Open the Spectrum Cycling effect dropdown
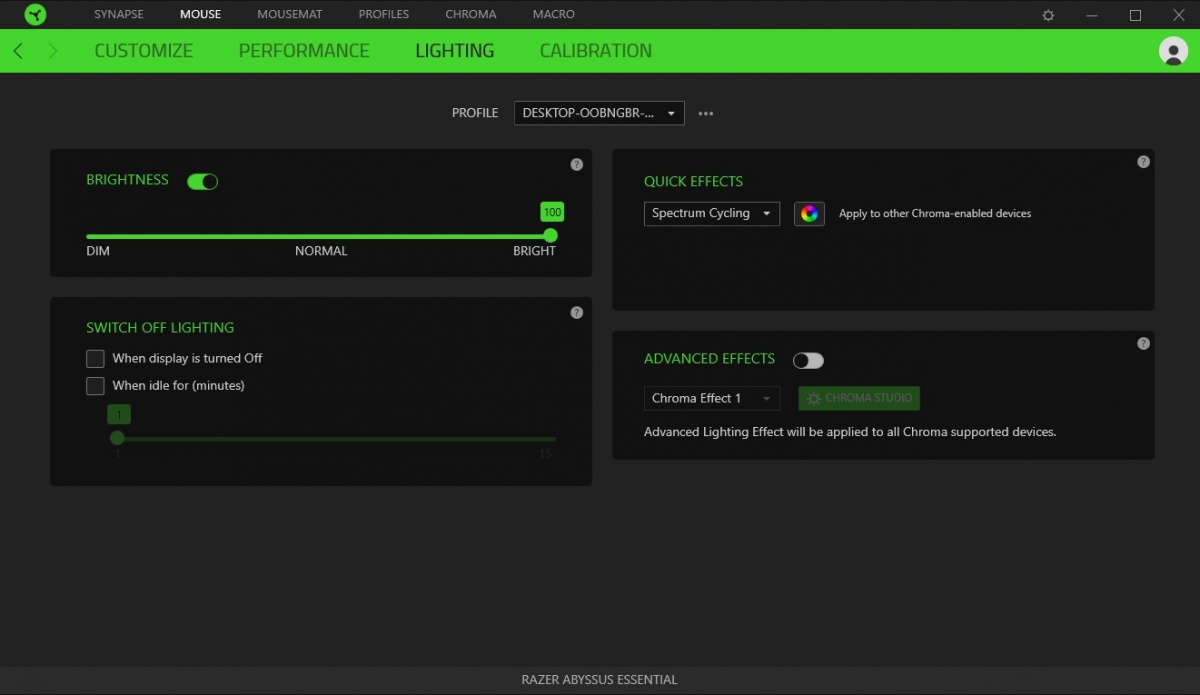The width and height of the screenshot is (1200, 695). 712,213
